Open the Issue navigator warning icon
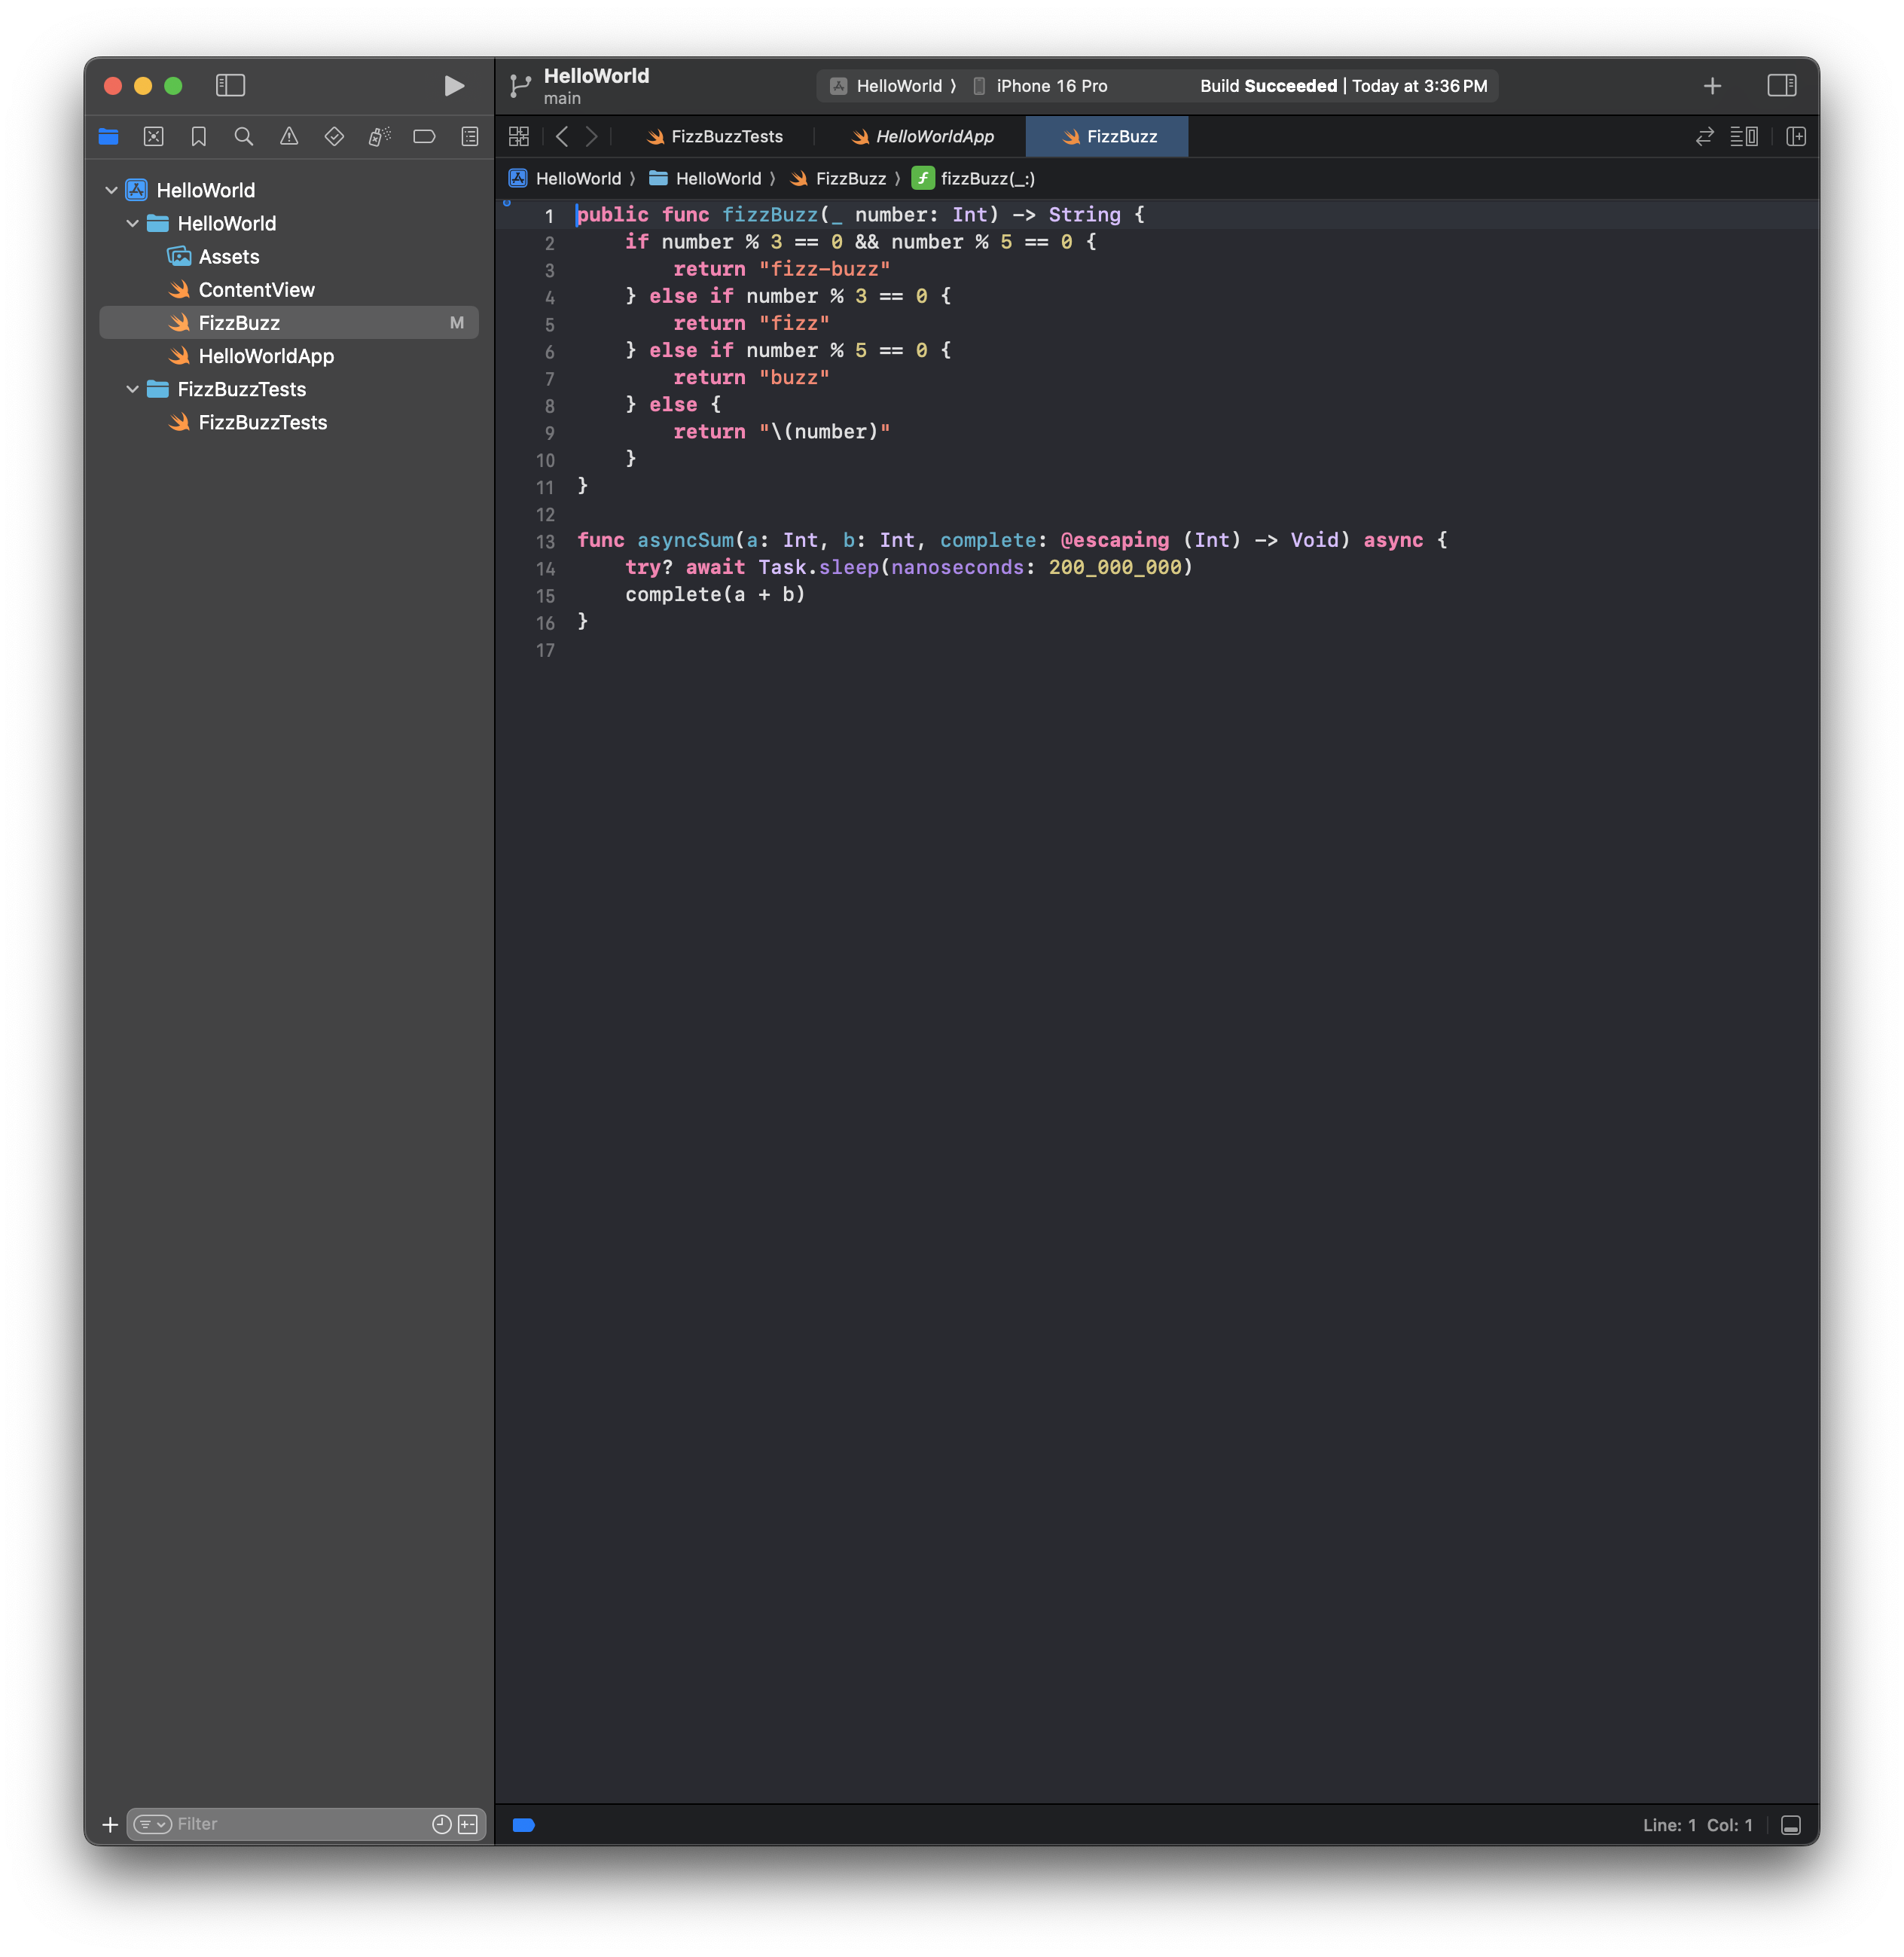The image size is (1904, 1957). click(x=289, y=137)
